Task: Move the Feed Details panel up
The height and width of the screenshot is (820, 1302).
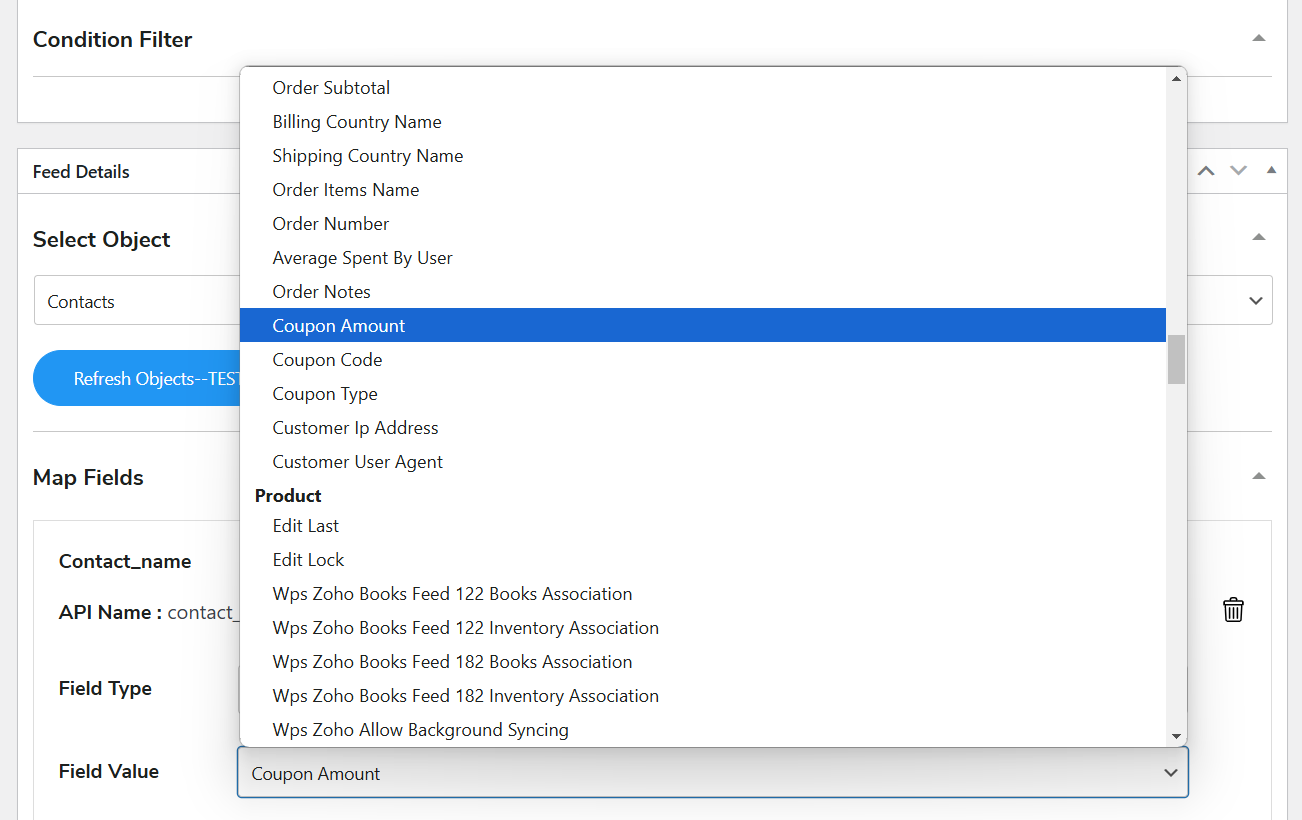Action: [x=1205, y=171]
